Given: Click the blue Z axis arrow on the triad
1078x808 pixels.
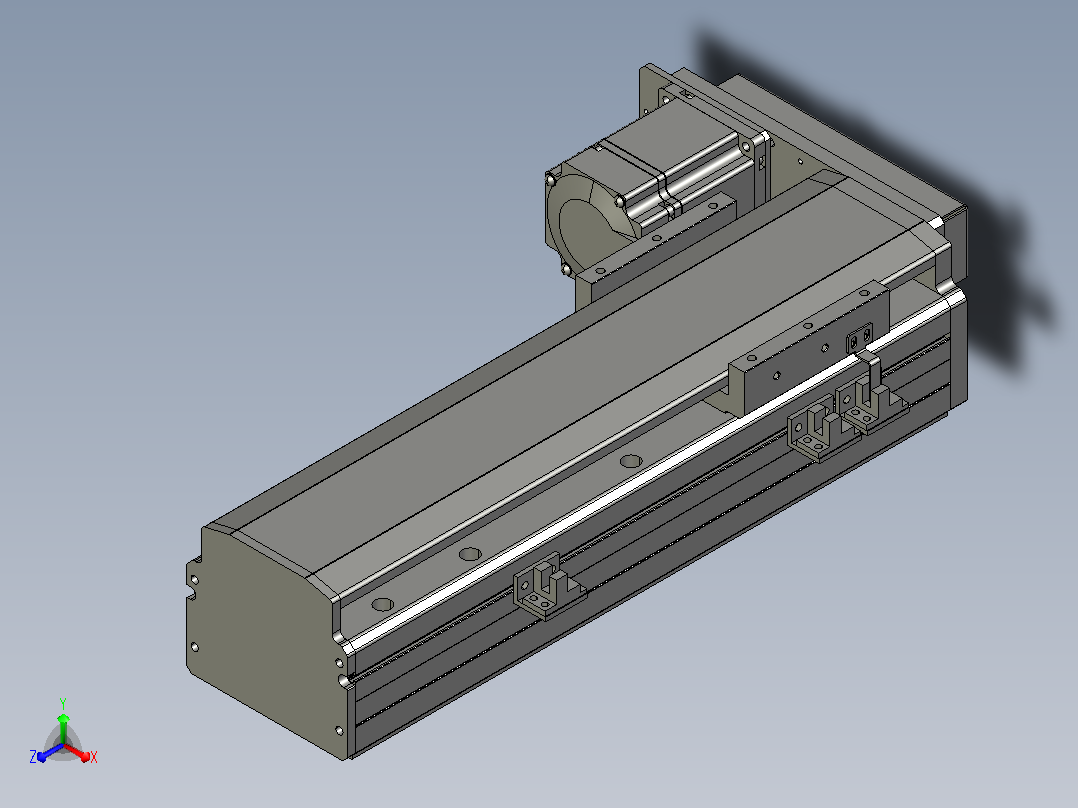Looking at the screenshot, I should click(x=50, y=752).
